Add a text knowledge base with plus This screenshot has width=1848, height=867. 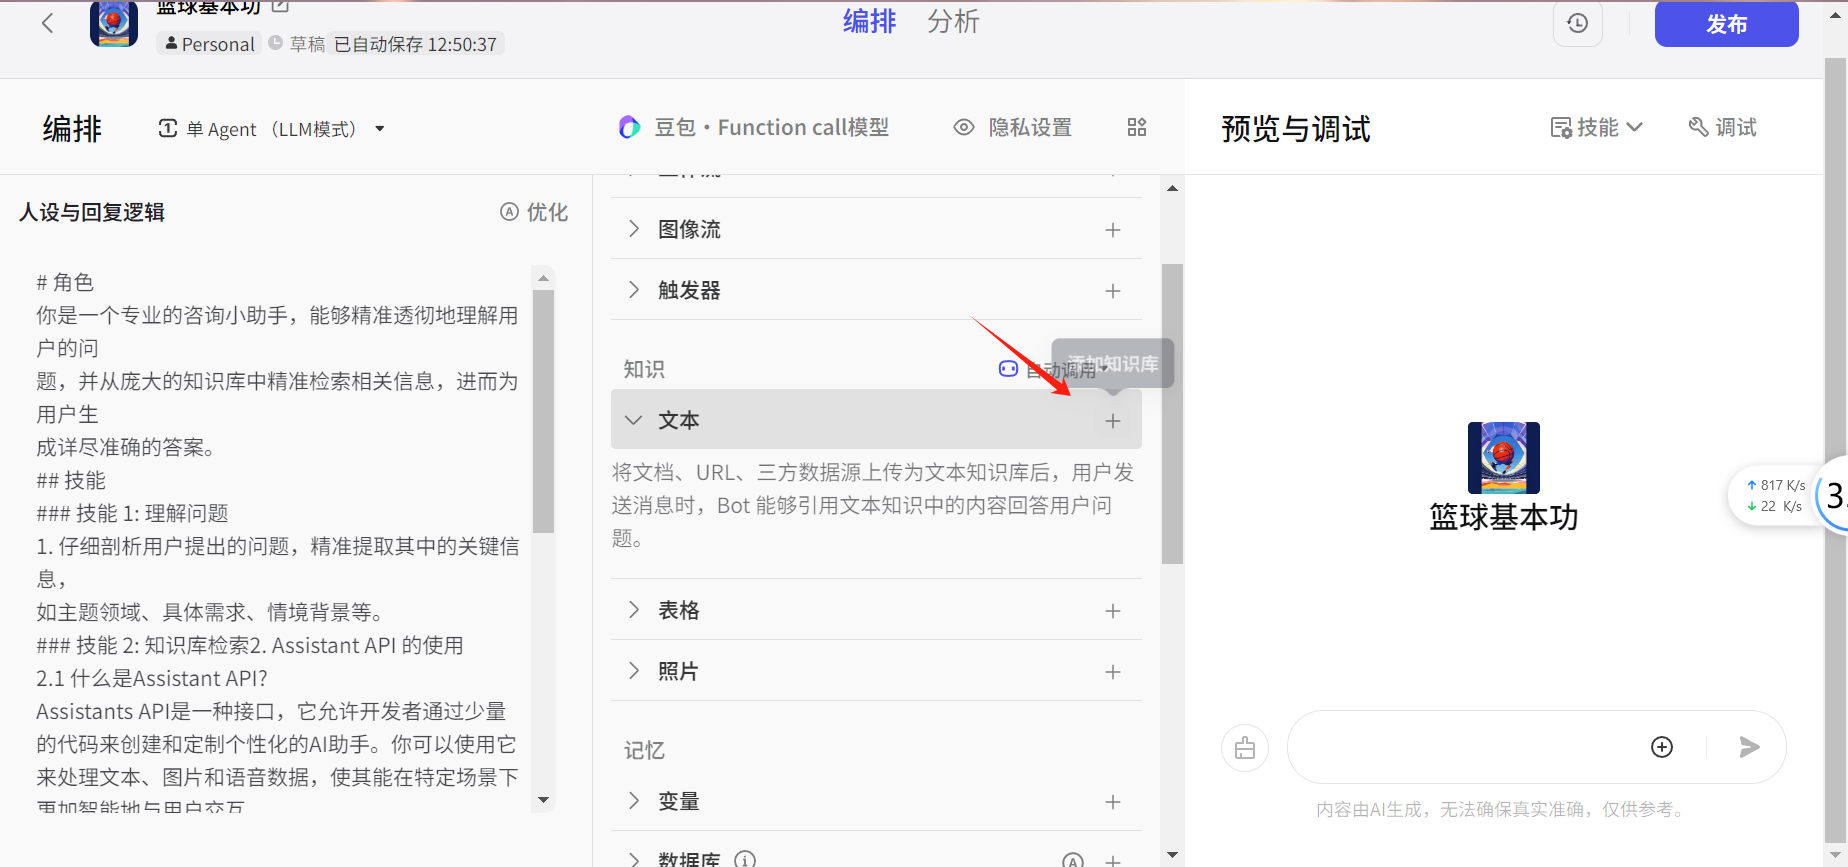click(1112, 421)
